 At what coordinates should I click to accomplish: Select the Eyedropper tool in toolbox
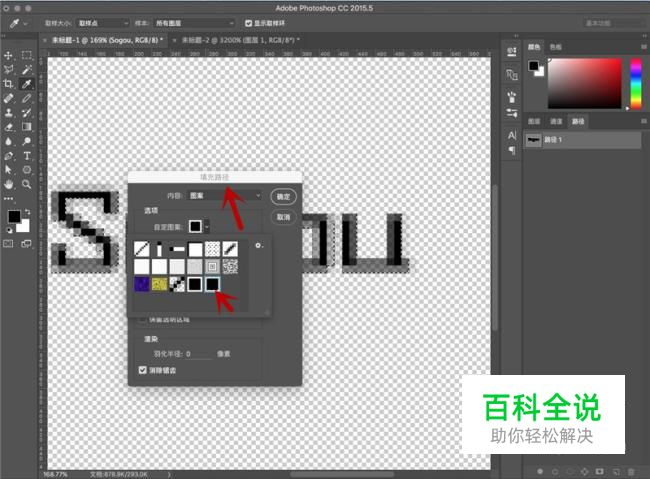(x=27, y=84)
